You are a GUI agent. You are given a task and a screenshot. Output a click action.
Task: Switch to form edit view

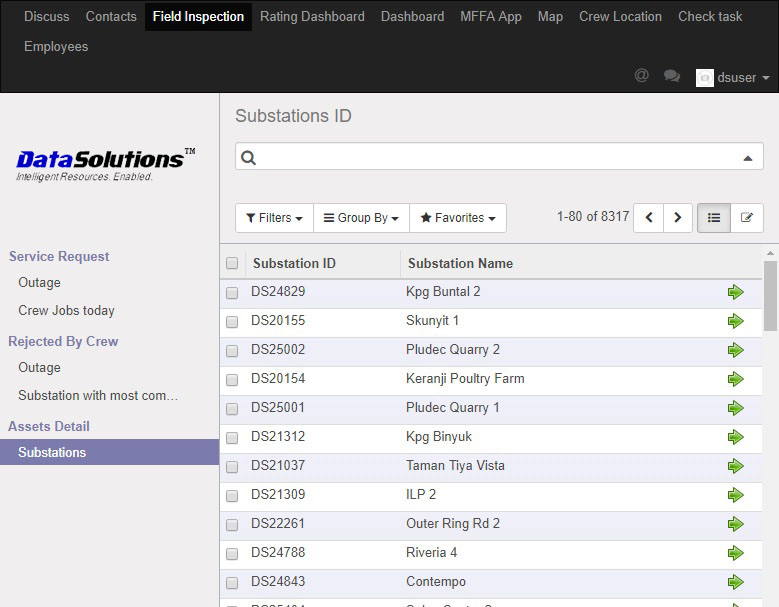[746, 218]
